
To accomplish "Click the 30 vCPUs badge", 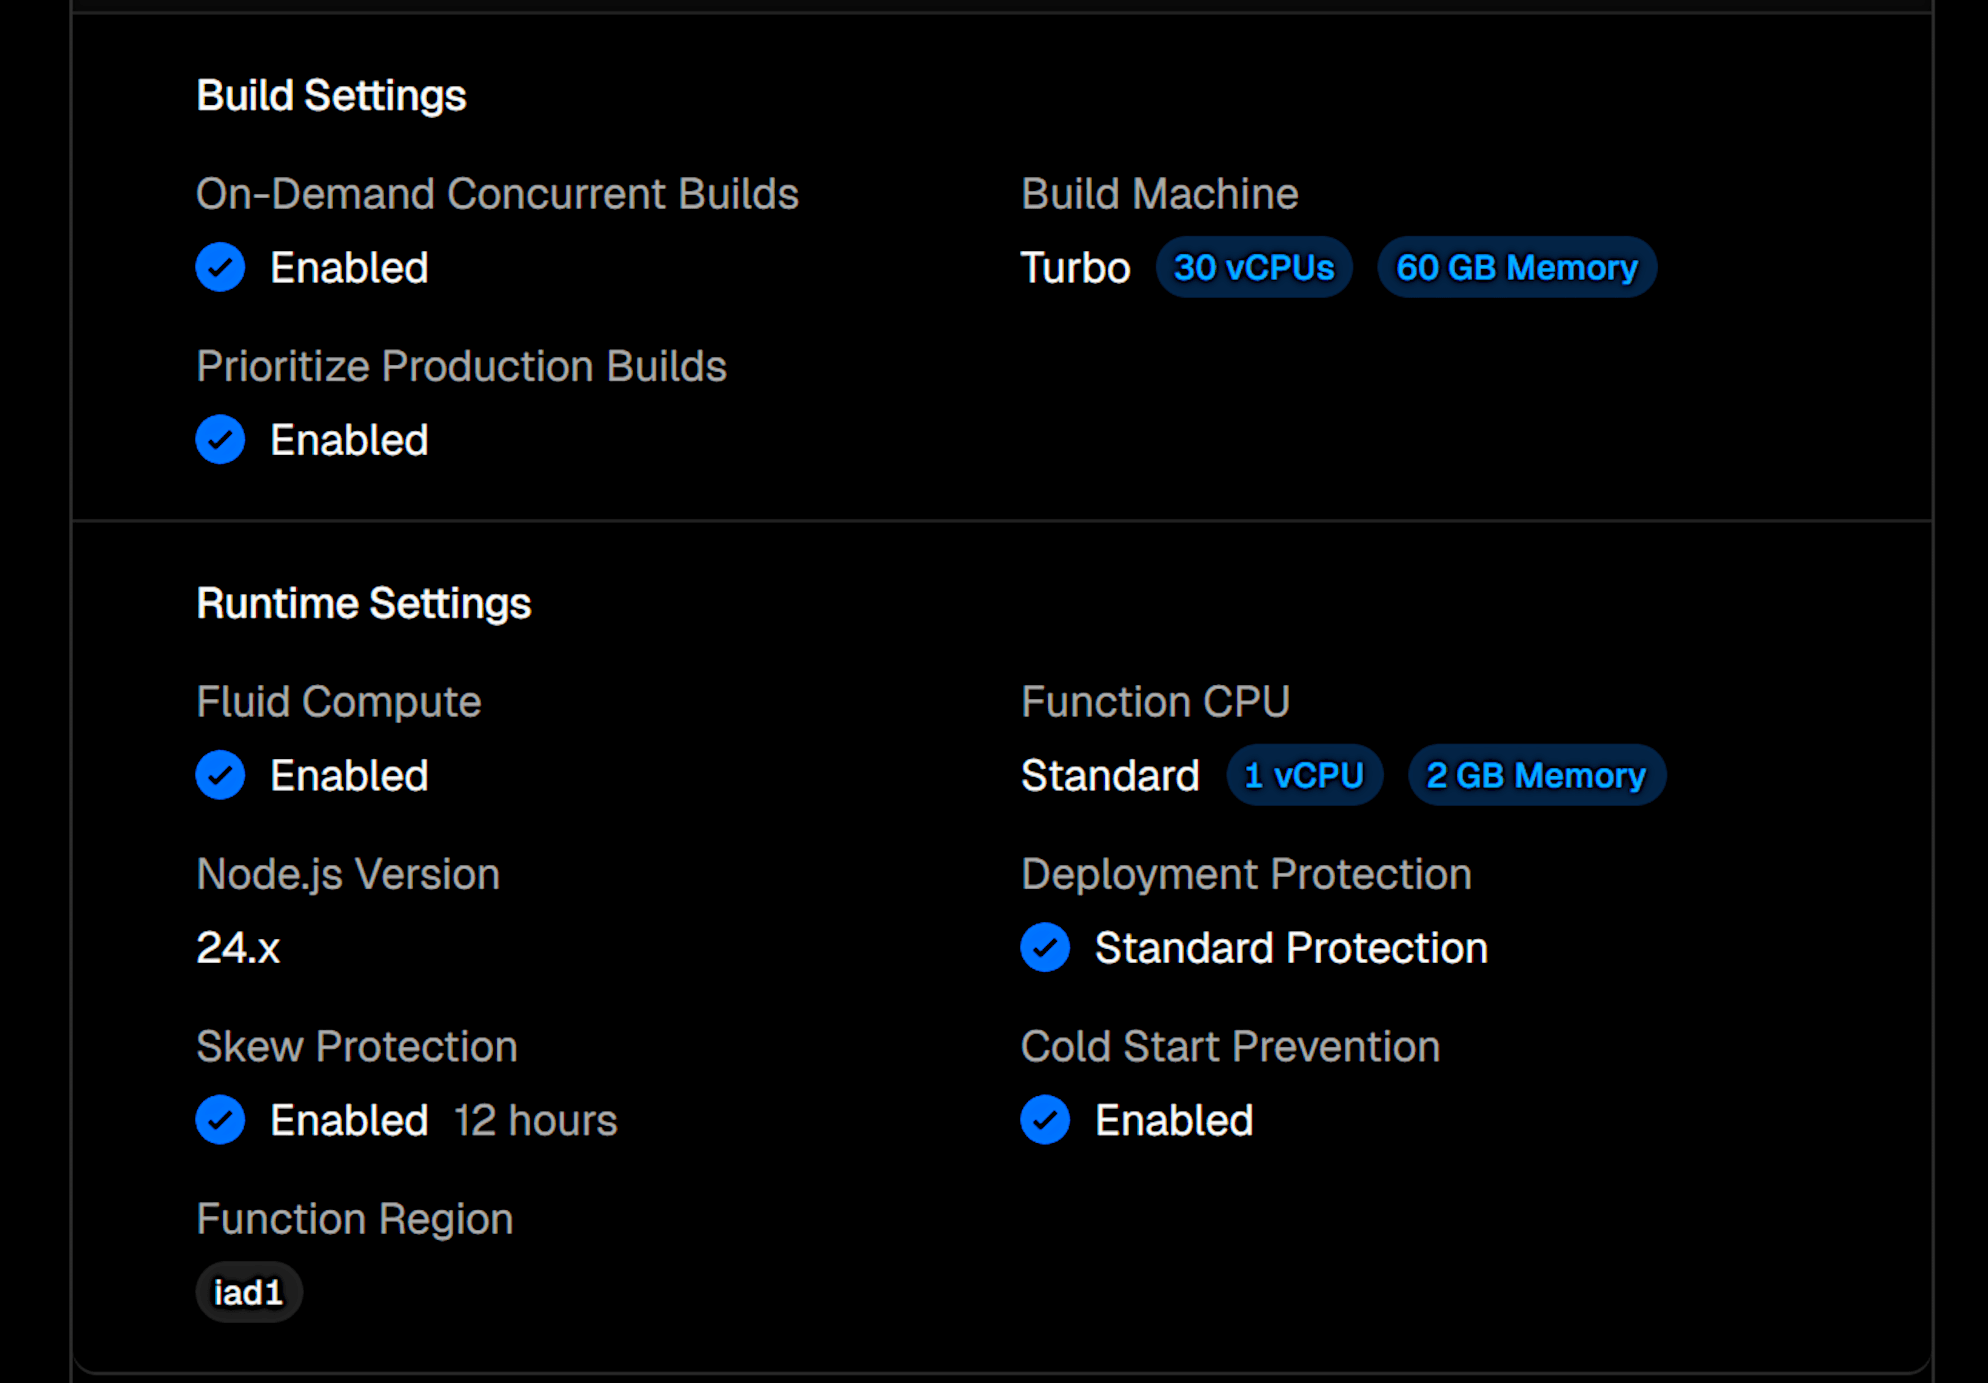I will point(1254,268).
